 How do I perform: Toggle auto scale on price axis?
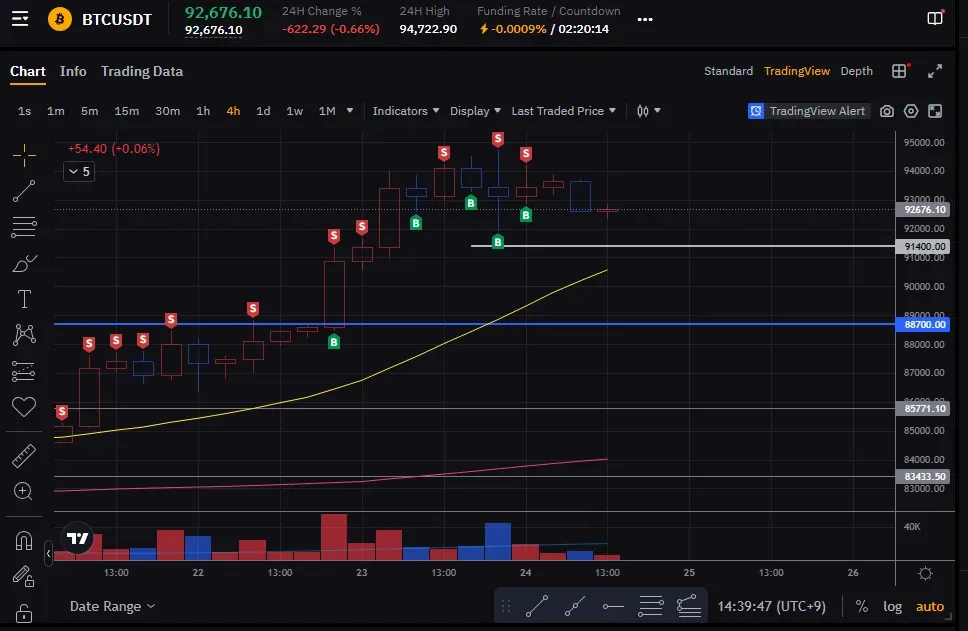(930, 606)
